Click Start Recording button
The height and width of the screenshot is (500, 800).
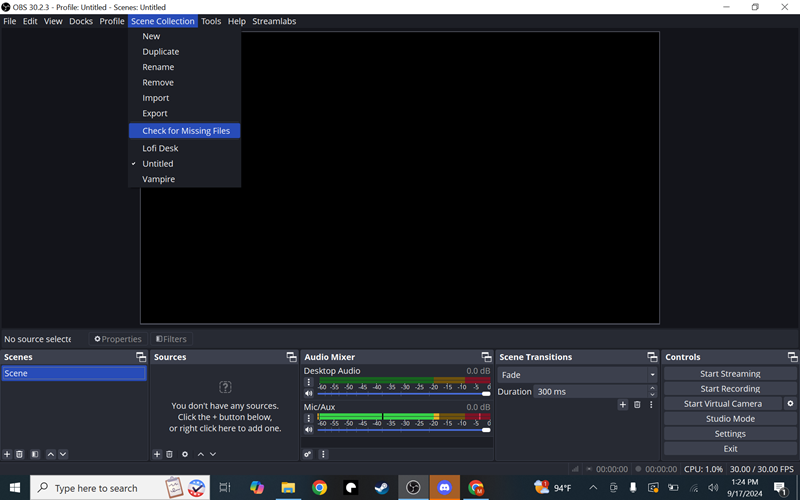[730, 389]
